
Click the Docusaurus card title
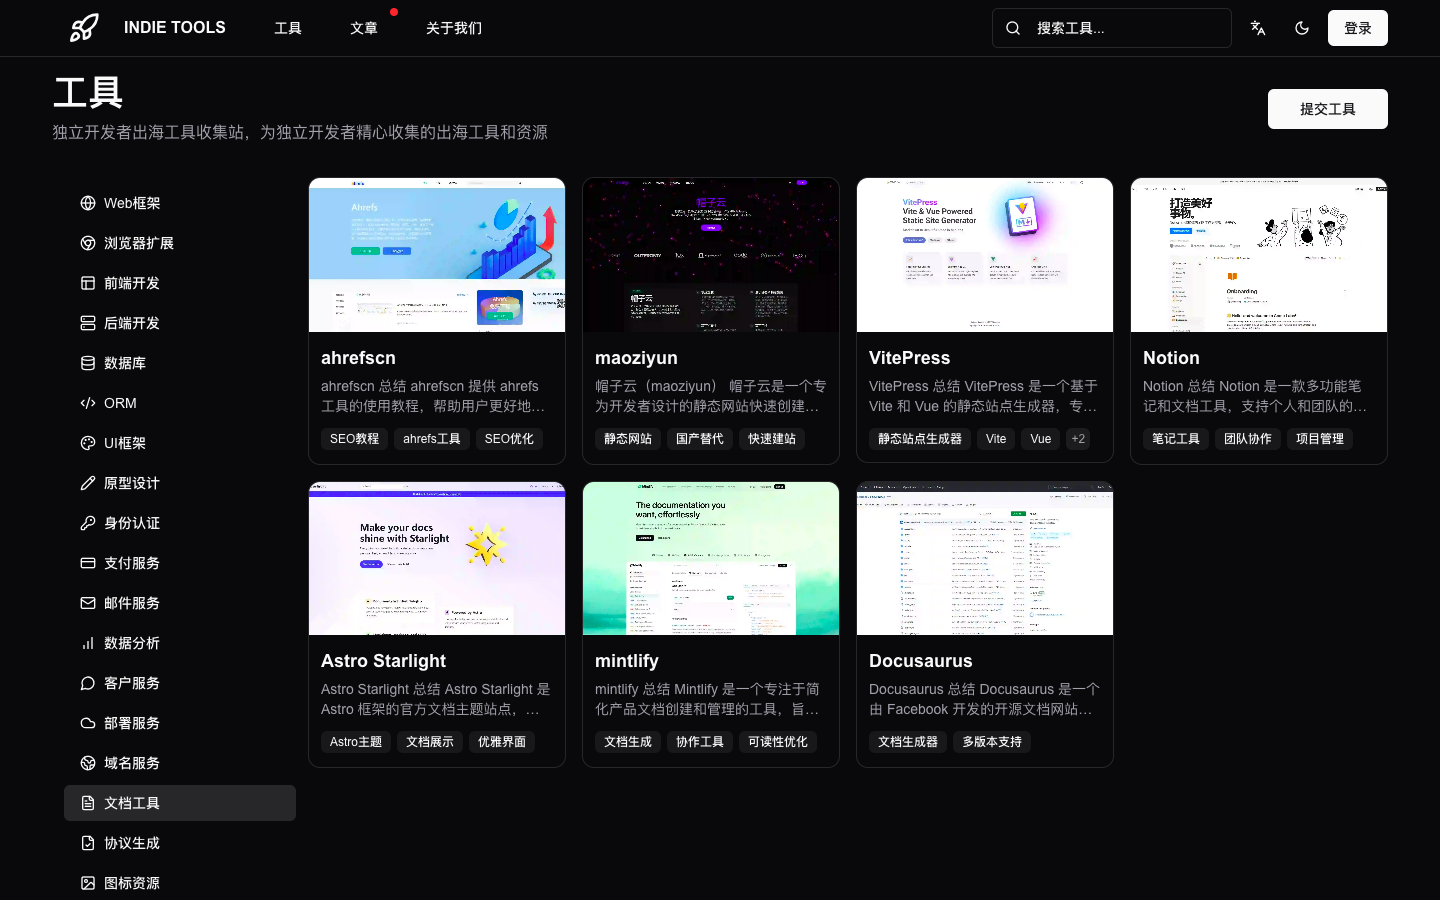[921, 661]
